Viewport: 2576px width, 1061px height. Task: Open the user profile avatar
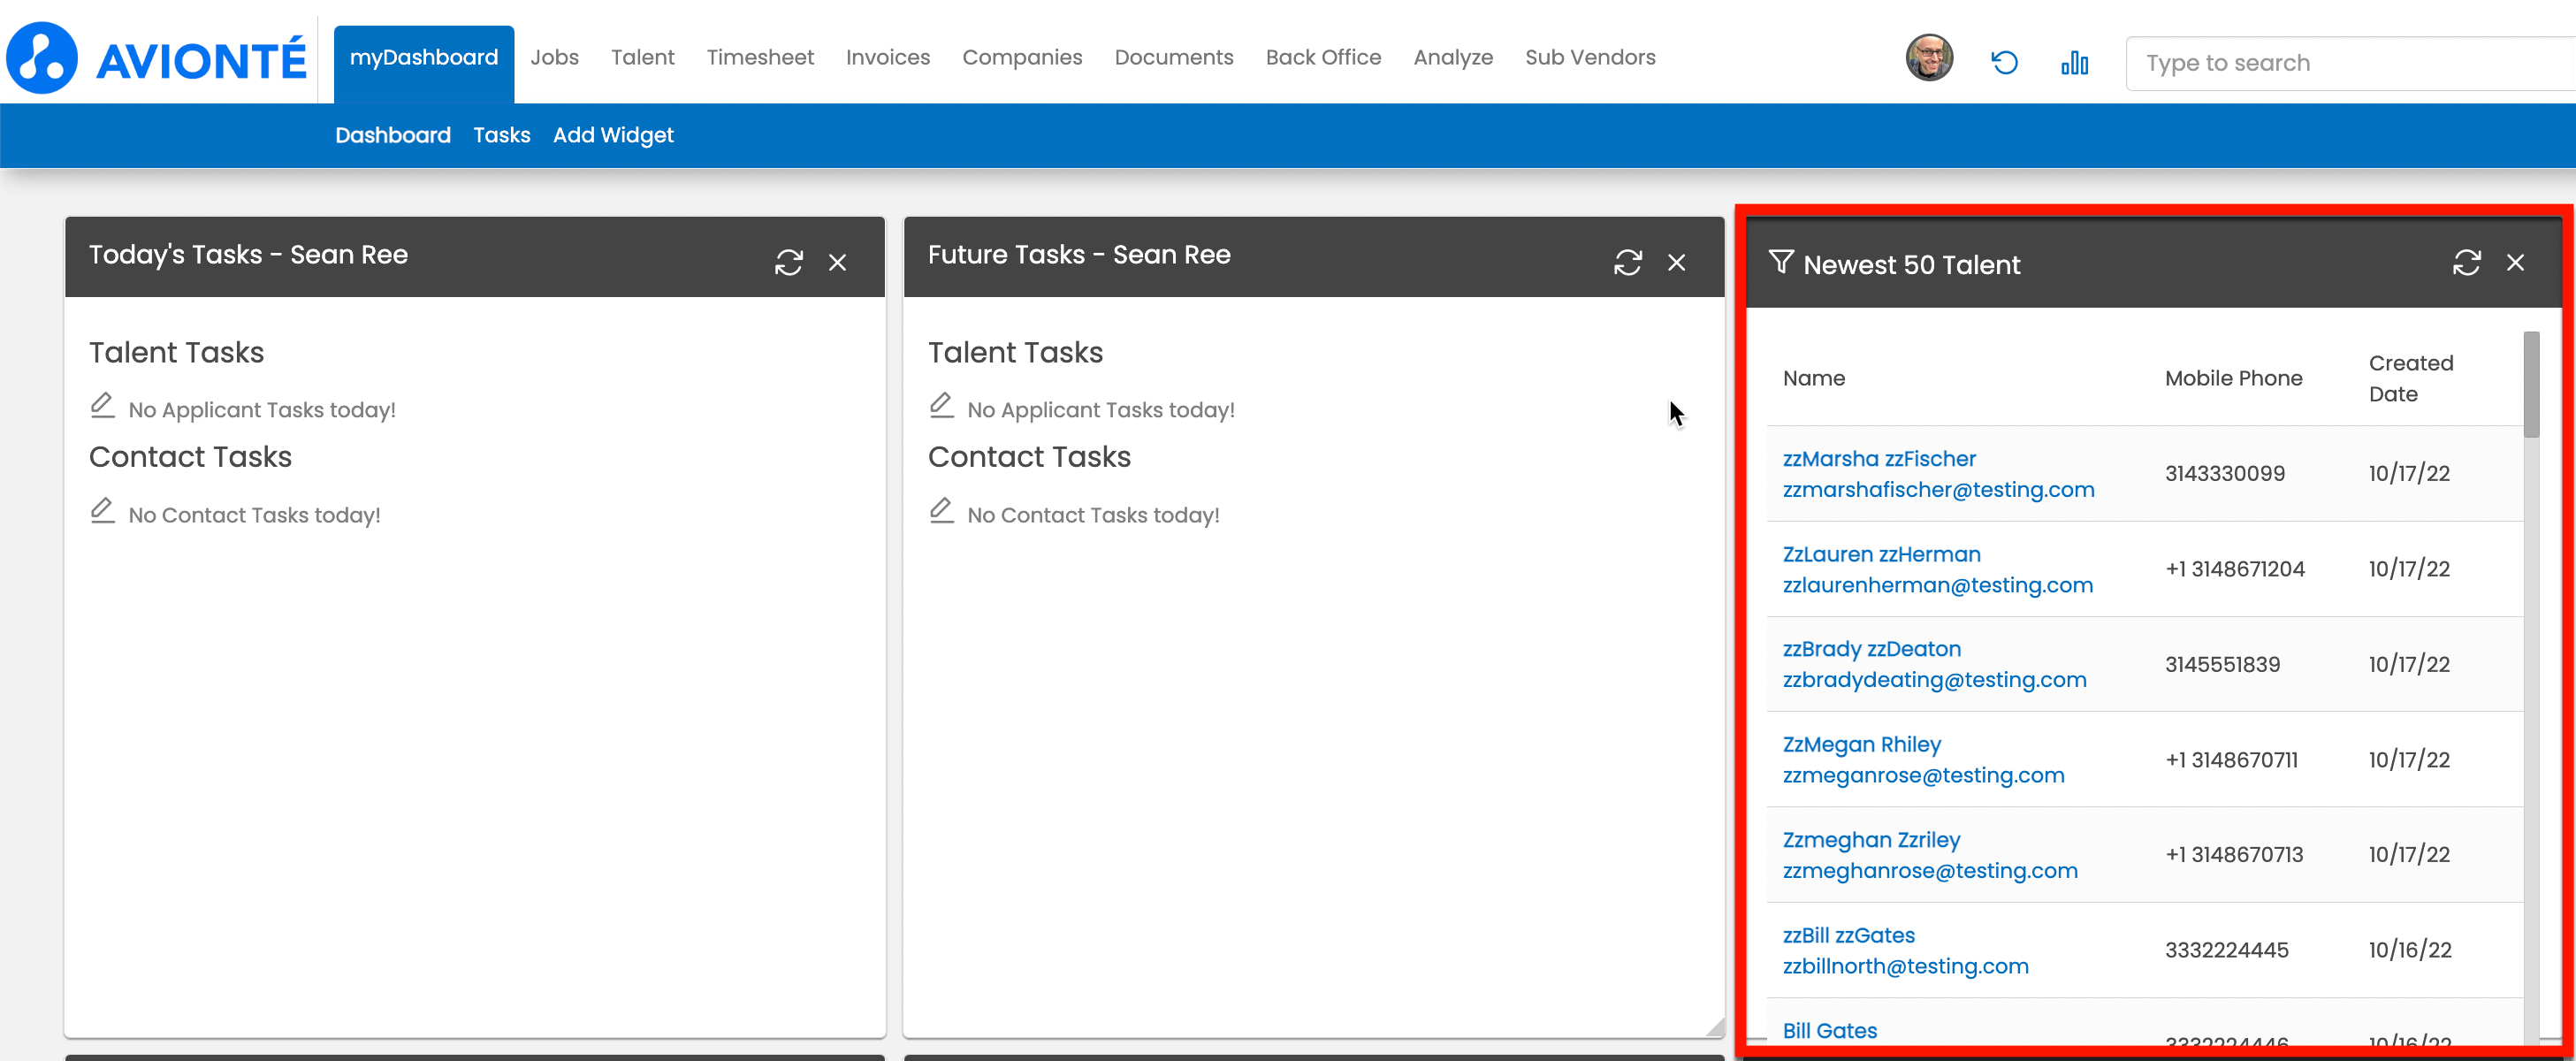click(1928, 58)
